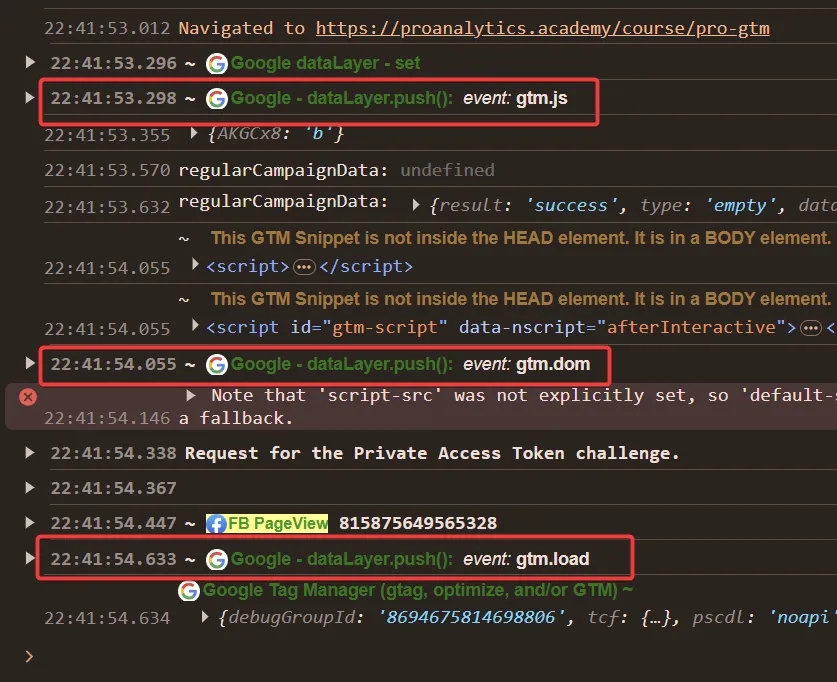Image resolution: width=837 pixels, height=682 pixels.
Task: Expand the regularCampaignData result object
Action: pyautogui.click(x=416, y=205)
